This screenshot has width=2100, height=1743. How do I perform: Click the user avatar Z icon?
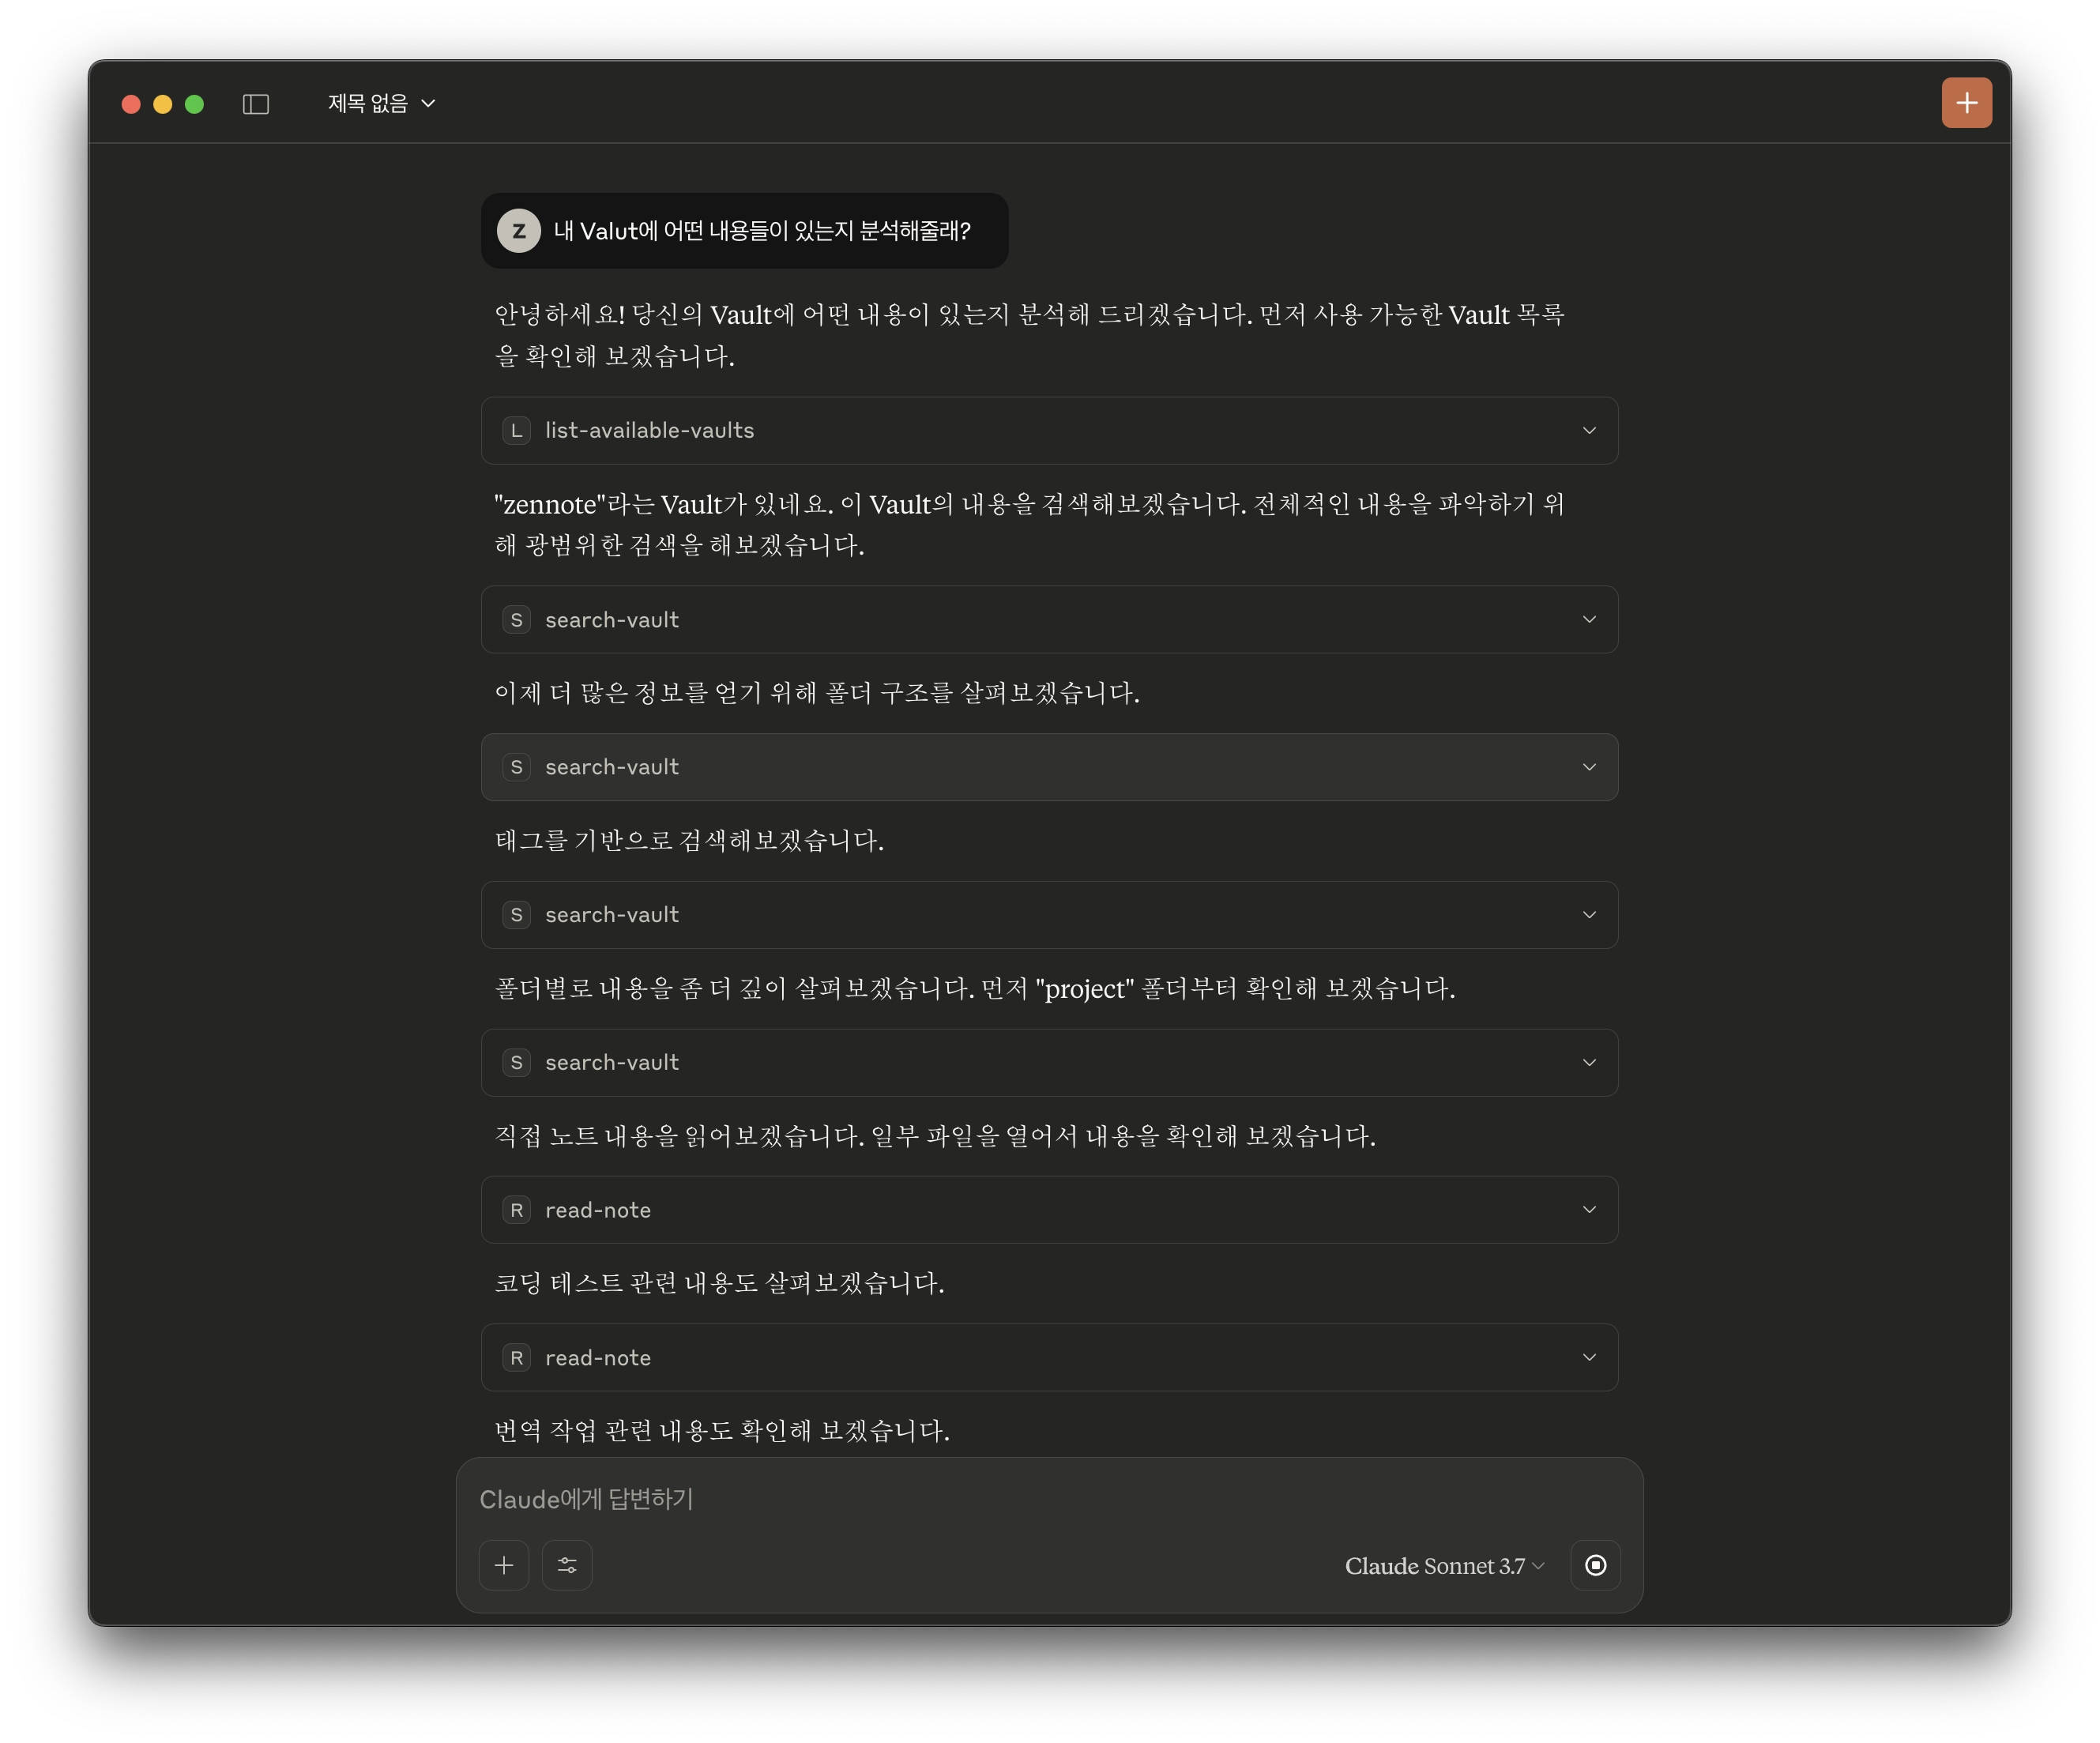(519, 231)
